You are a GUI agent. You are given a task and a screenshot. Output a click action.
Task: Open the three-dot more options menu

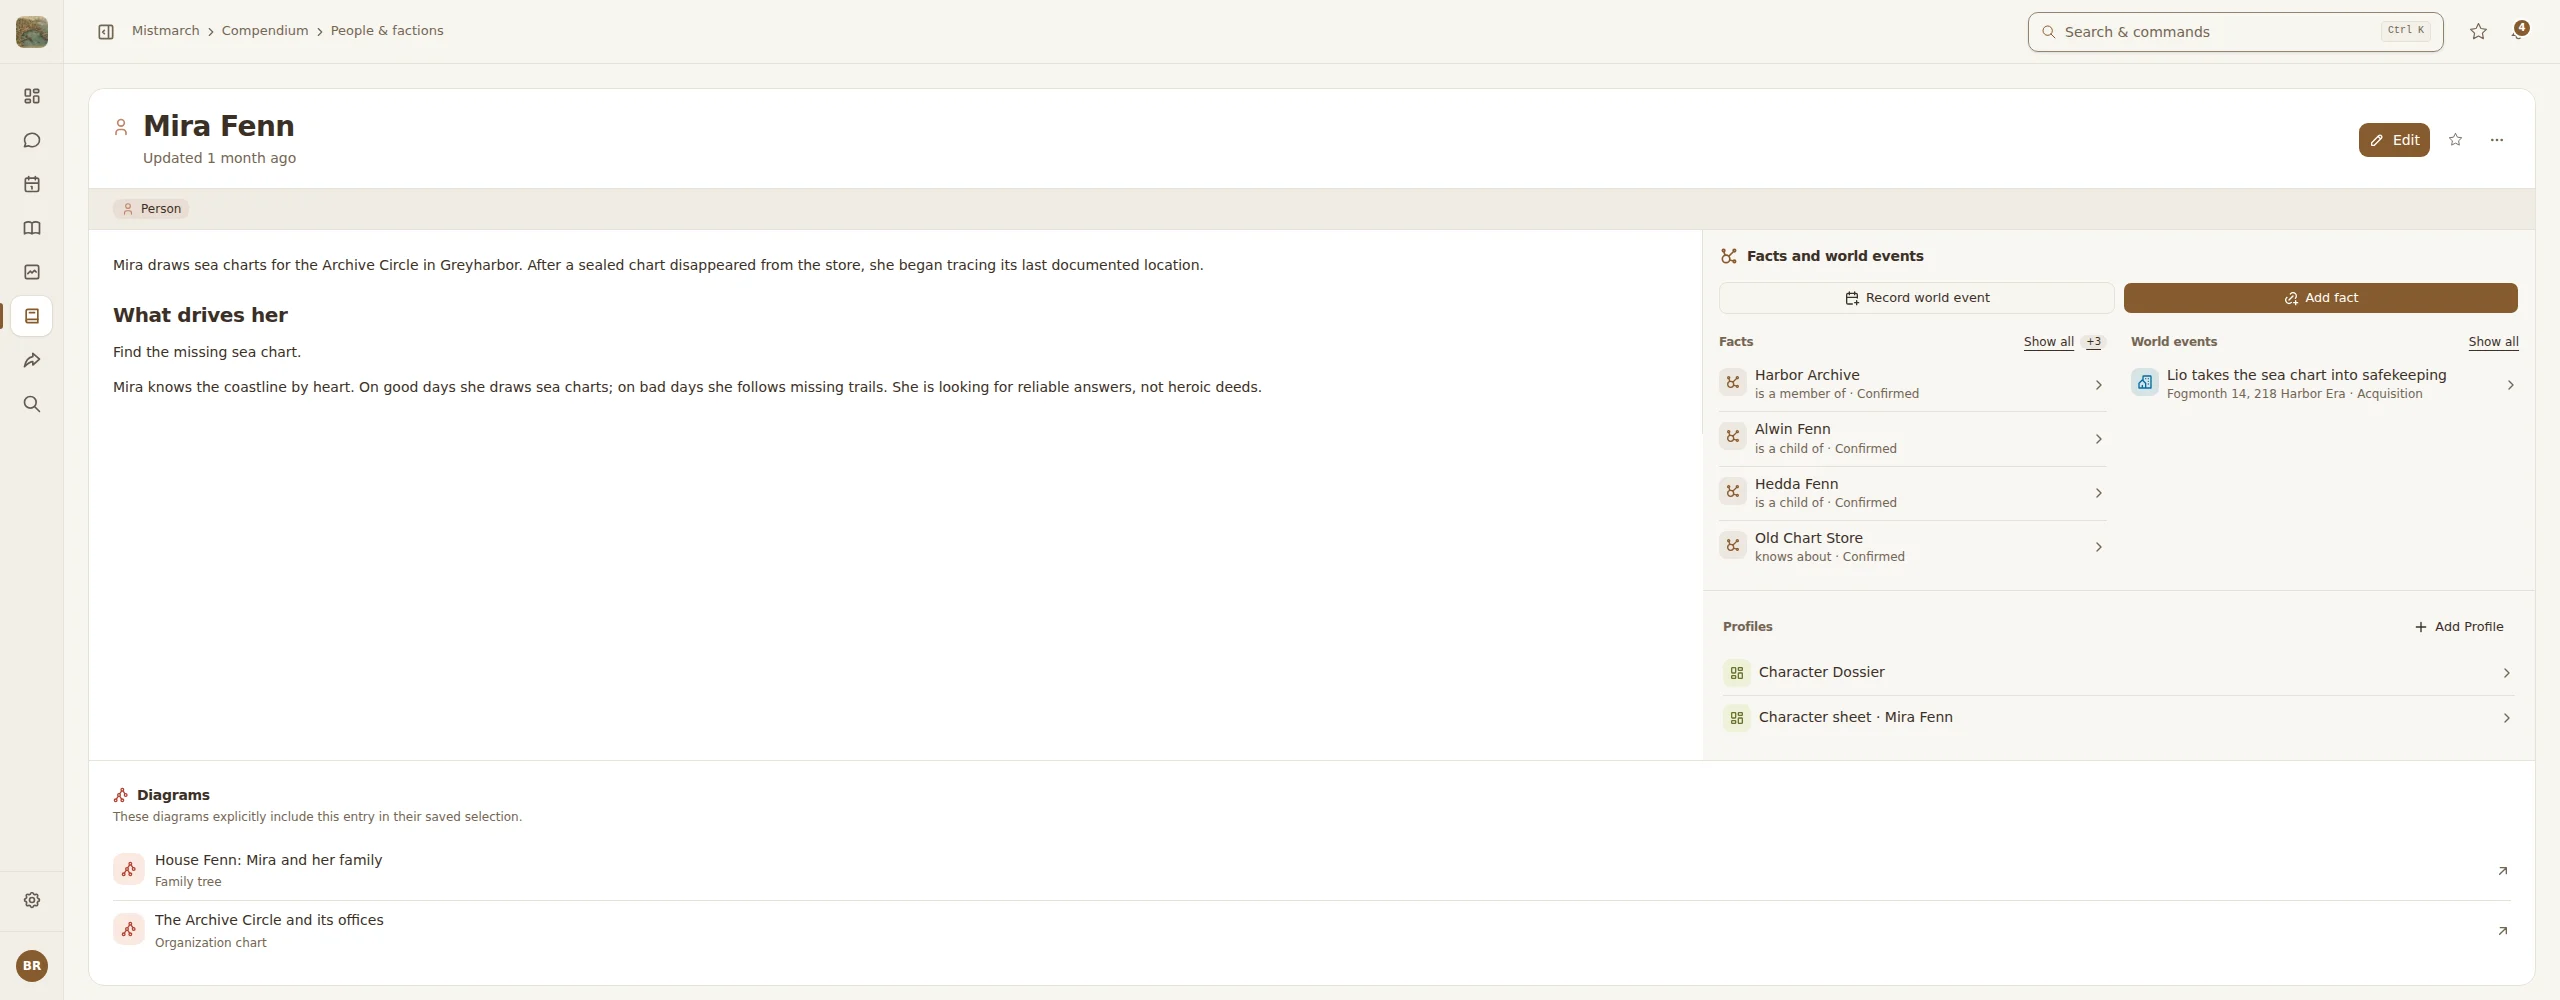[x=2497, y=140]
